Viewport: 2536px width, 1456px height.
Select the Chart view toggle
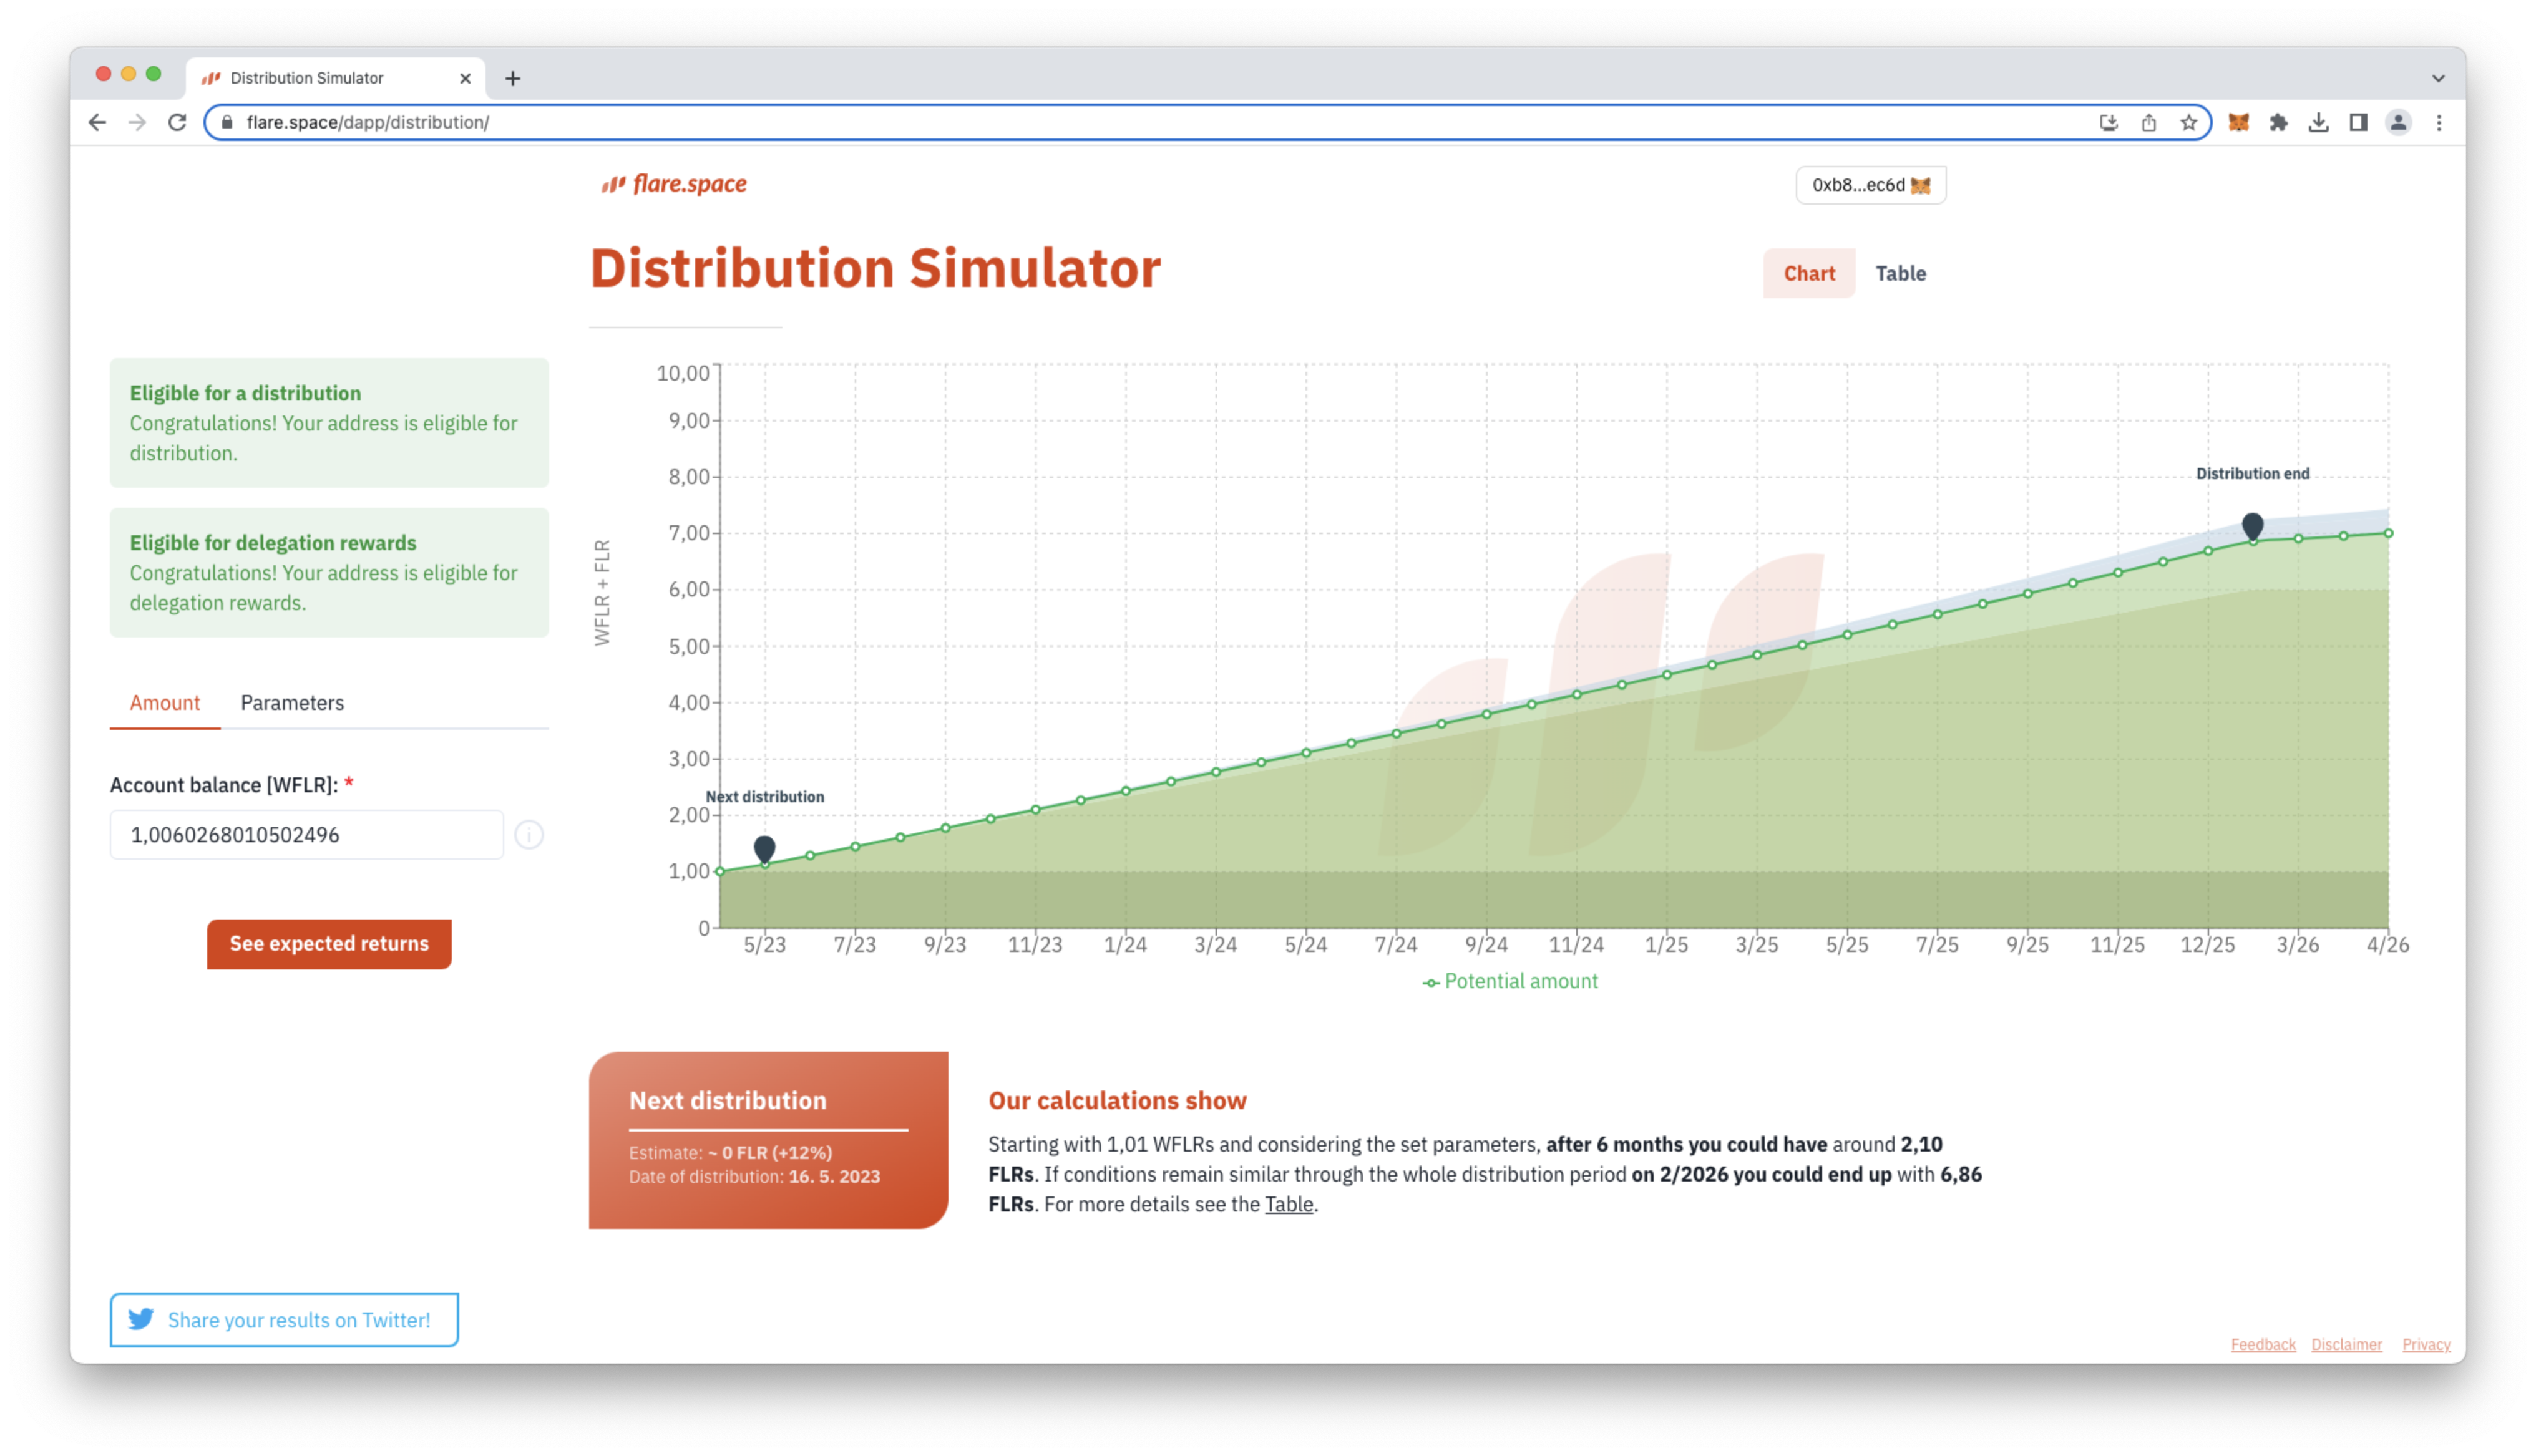point(1808,273)
